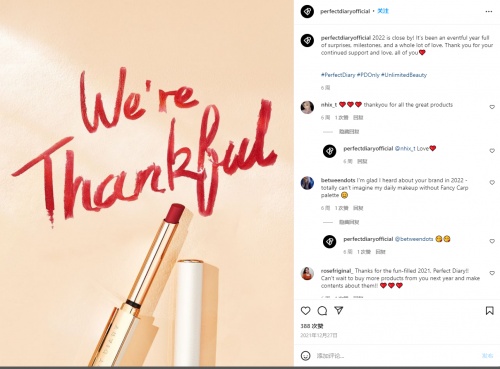Open #PerfectDiary hashtag link
The width and height of the screenshot is (500, 369).
click(338, 75)
